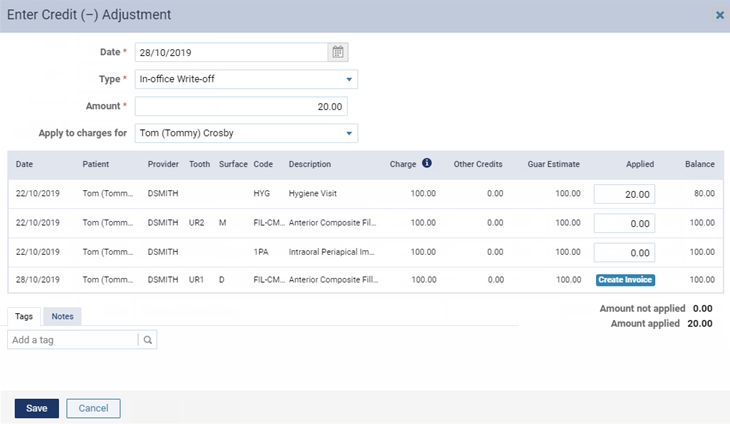This screenshot has height=424, width=730.
Task: Select the Tags tab
Action: pyautogui.click(x=24, y=316)
